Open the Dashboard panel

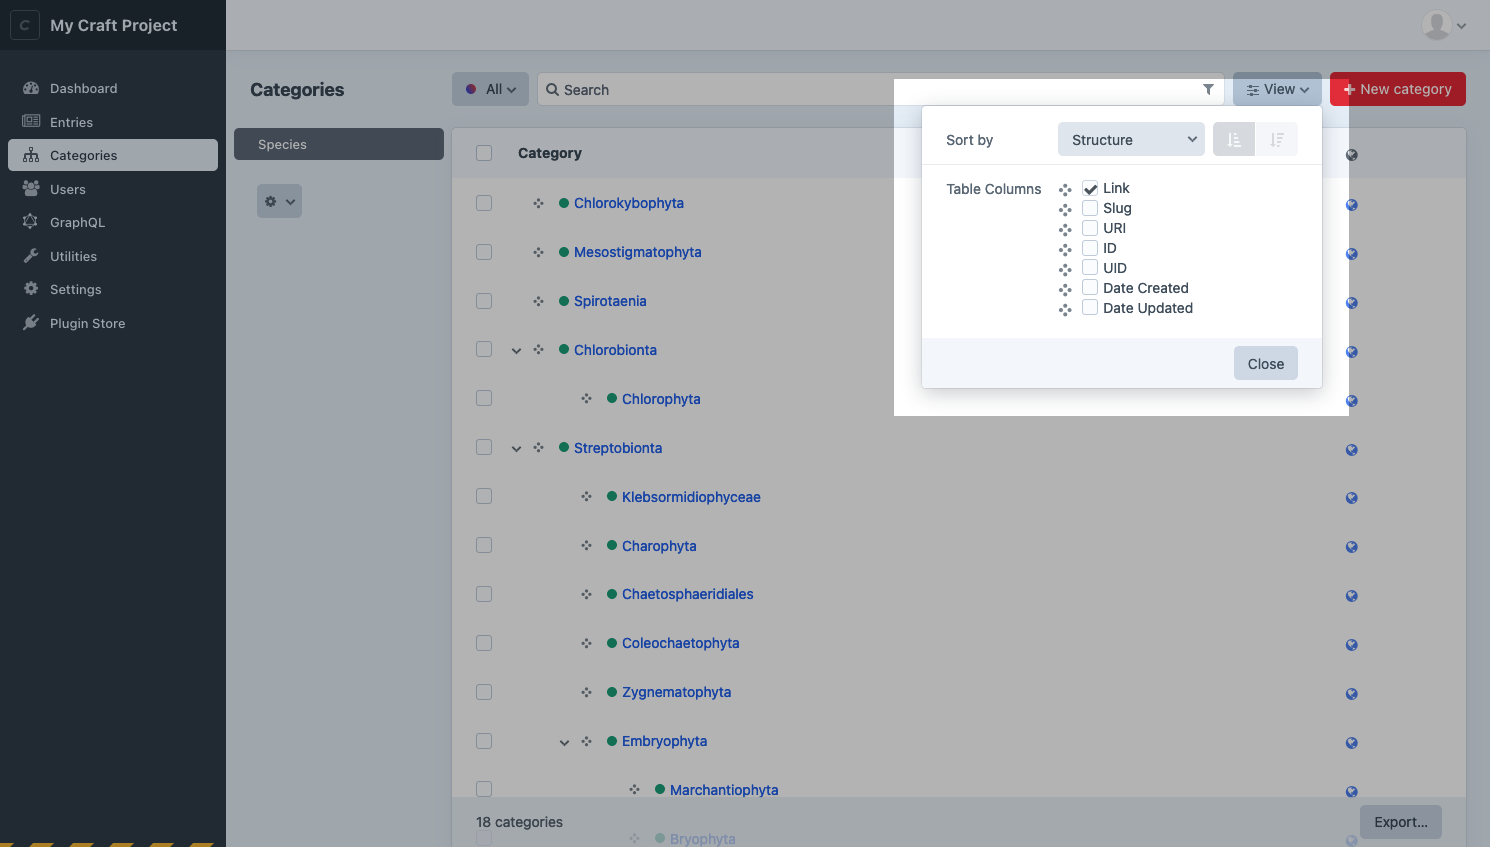[x=83, y=88]
